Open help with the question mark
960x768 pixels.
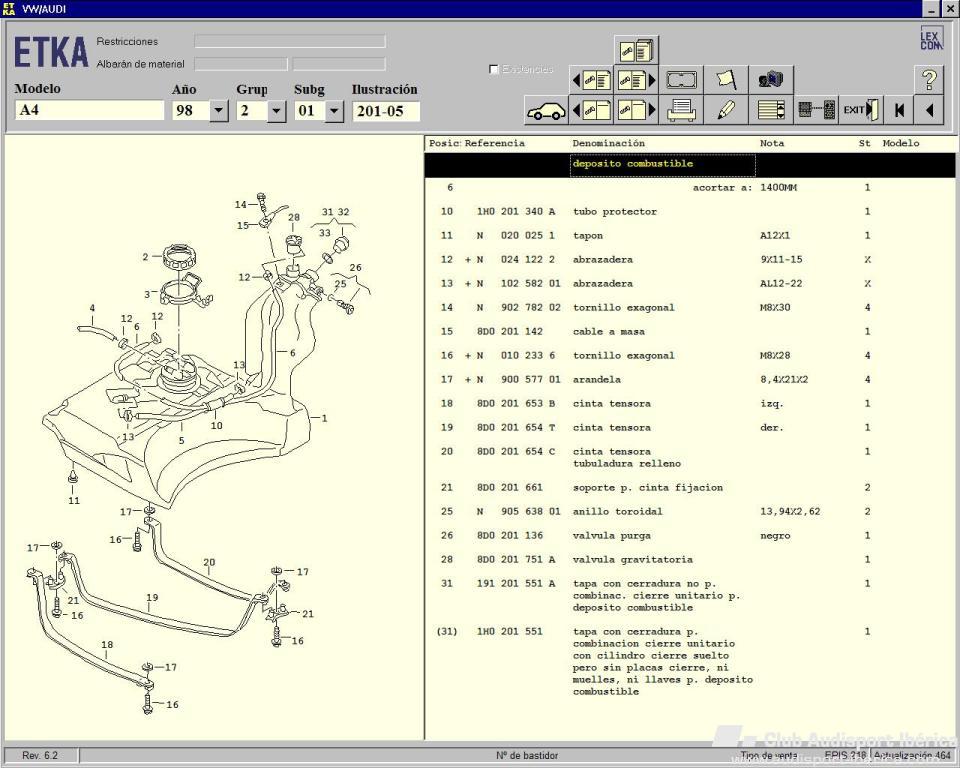(x=929, y=80)
